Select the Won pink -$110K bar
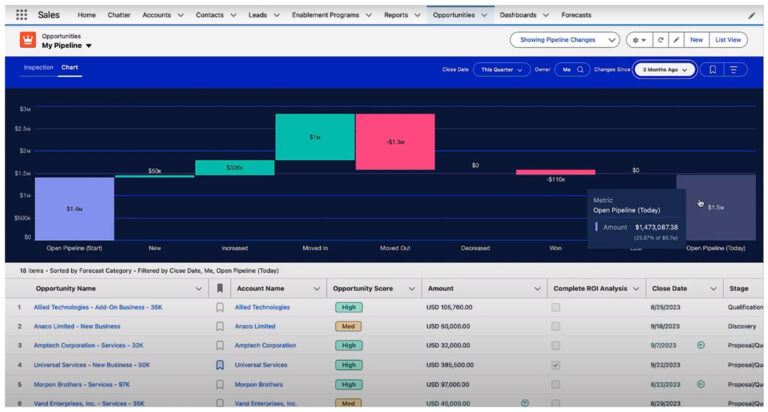Viewport: 768px width, 412px height. [555, 172]
